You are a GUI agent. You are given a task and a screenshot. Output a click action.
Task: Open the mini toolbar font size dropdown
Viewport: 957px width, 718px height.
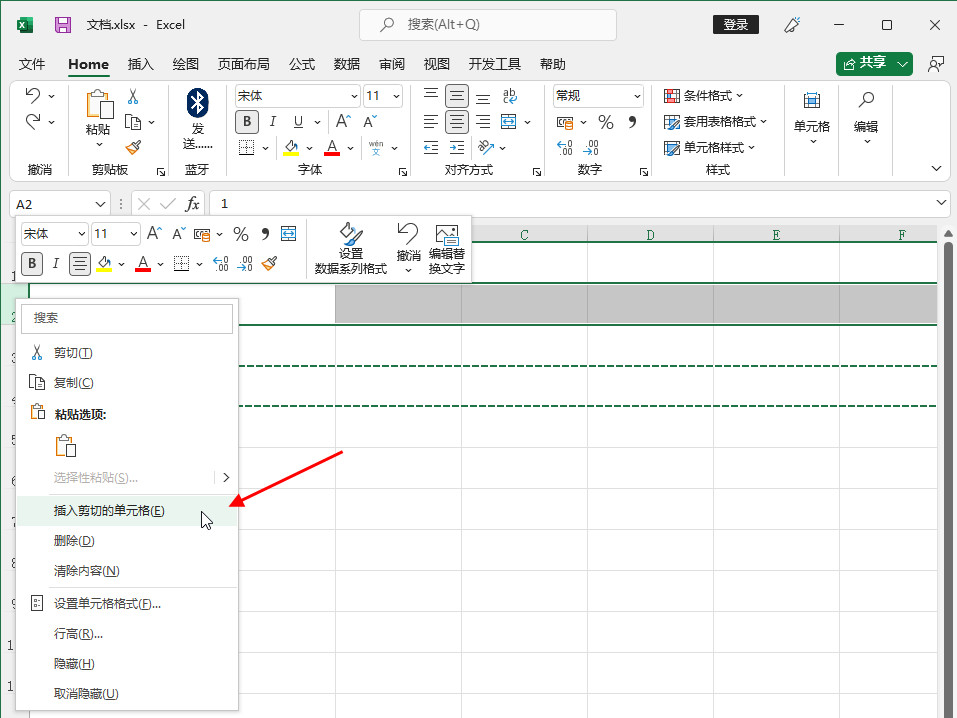133,234
